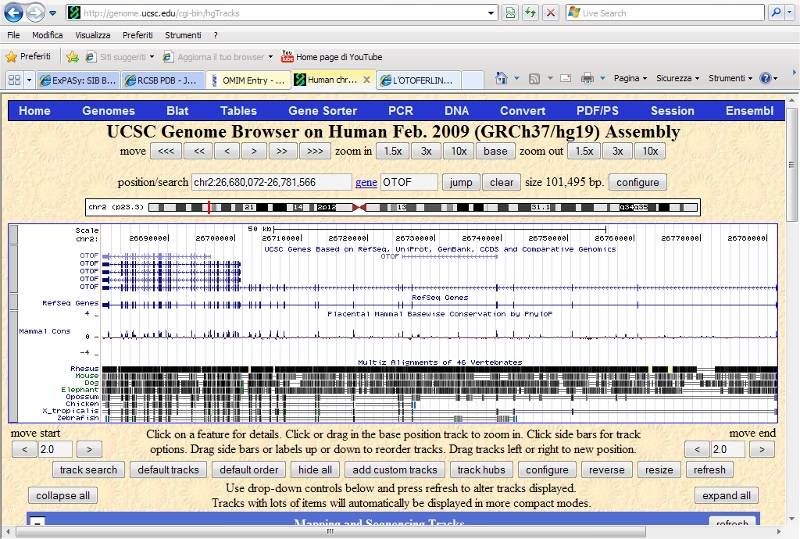This screenshot has height=539, width=800.
Task: Switch to the L'OTOFERLIN tab
Action: (418, 80)
